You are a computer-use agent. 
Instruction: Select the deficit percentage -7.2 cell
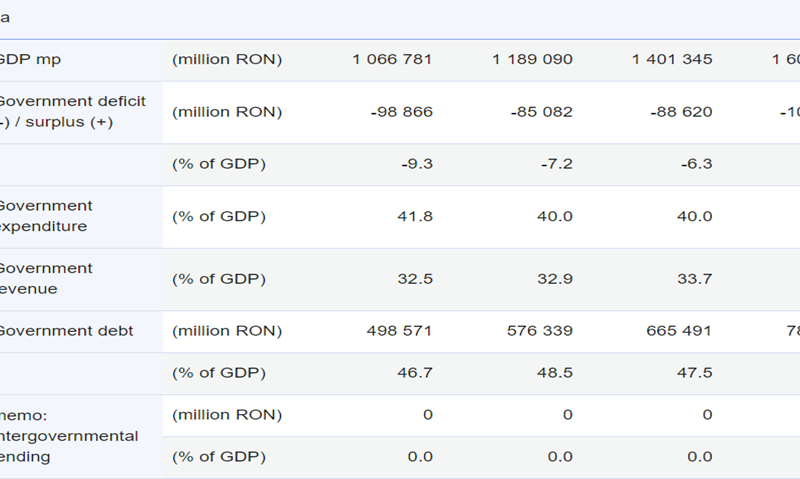pos(557,164)
